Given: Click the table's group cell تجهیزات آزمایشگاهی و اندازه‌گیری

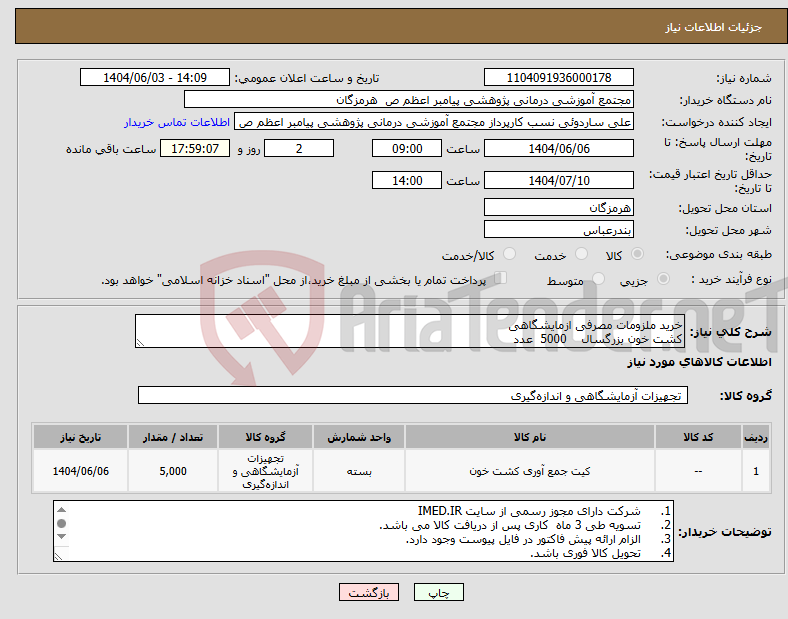Looking at the screenshot, I should (x=265, y=471).
